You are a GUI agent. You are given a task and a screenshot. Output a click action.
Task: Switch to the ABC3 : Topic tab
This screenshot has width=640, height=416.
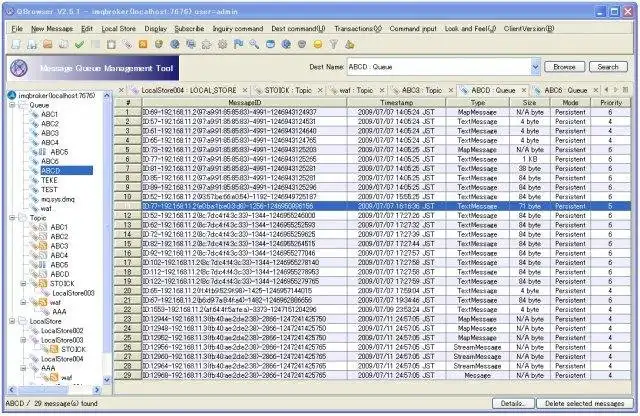[x=422, y=90]
